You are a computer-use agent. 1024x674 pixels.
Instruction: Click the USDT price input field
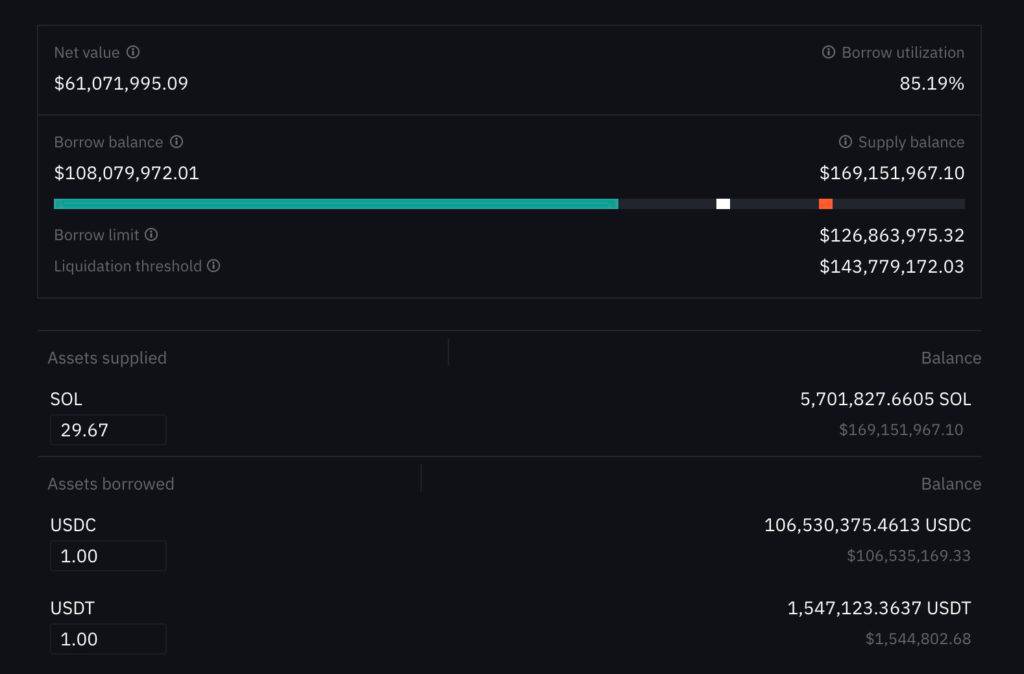tap(108, 639)
